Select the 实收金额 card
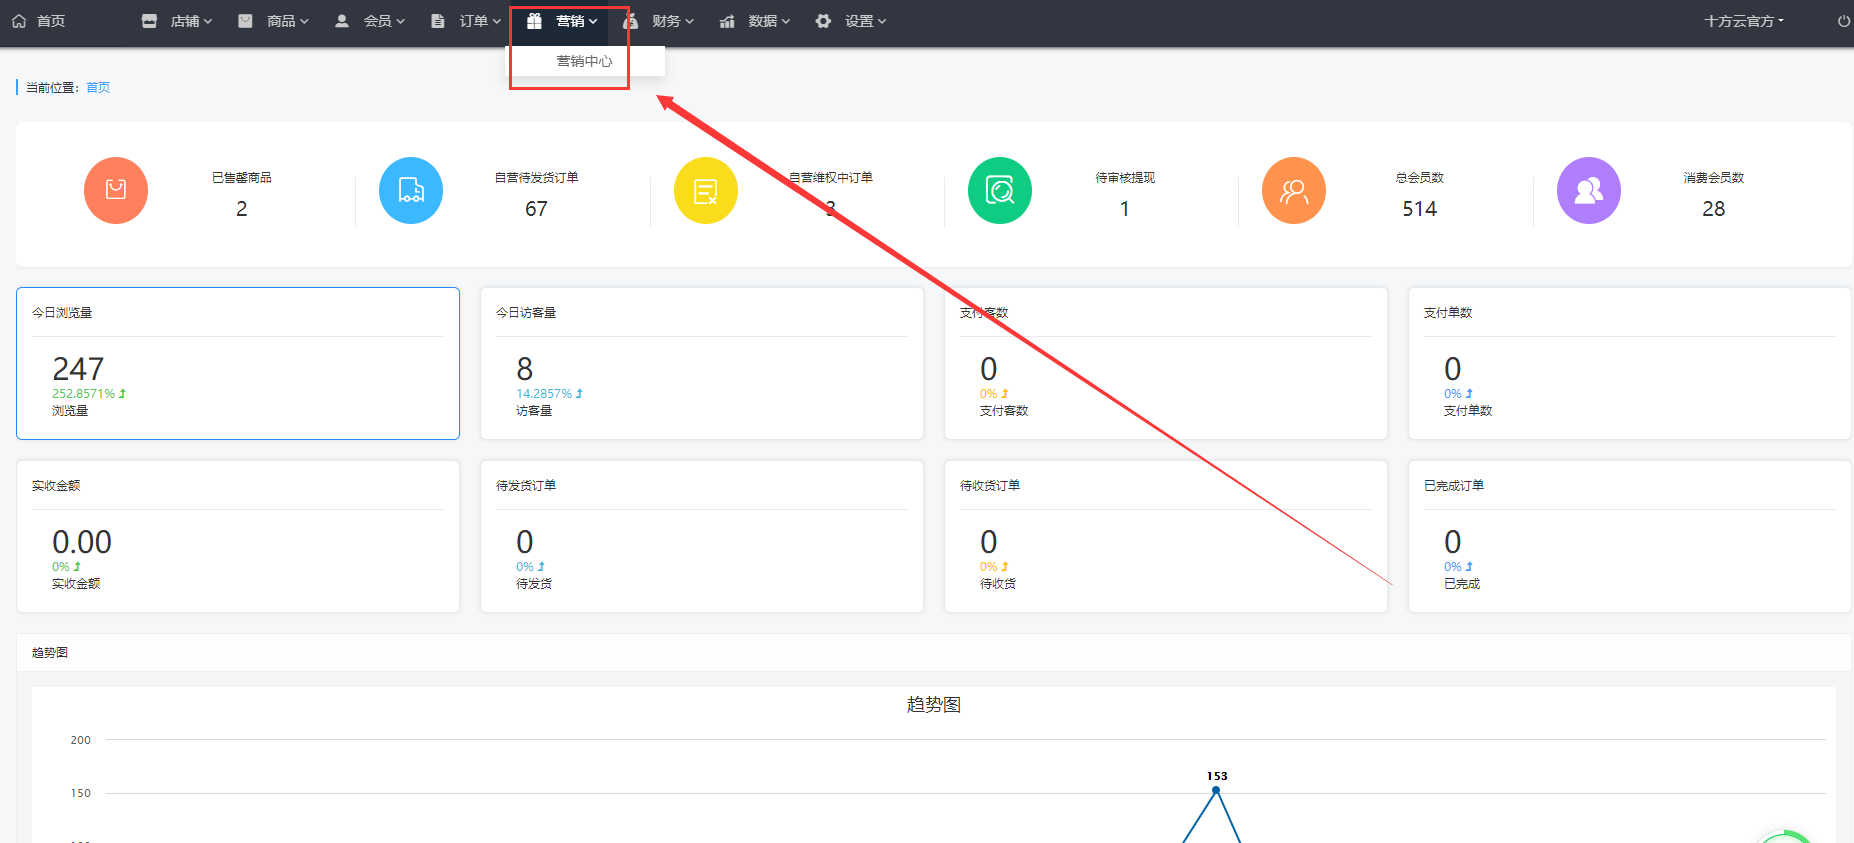The width and height of the screenshot is (1854, 843). pos(238,536)
